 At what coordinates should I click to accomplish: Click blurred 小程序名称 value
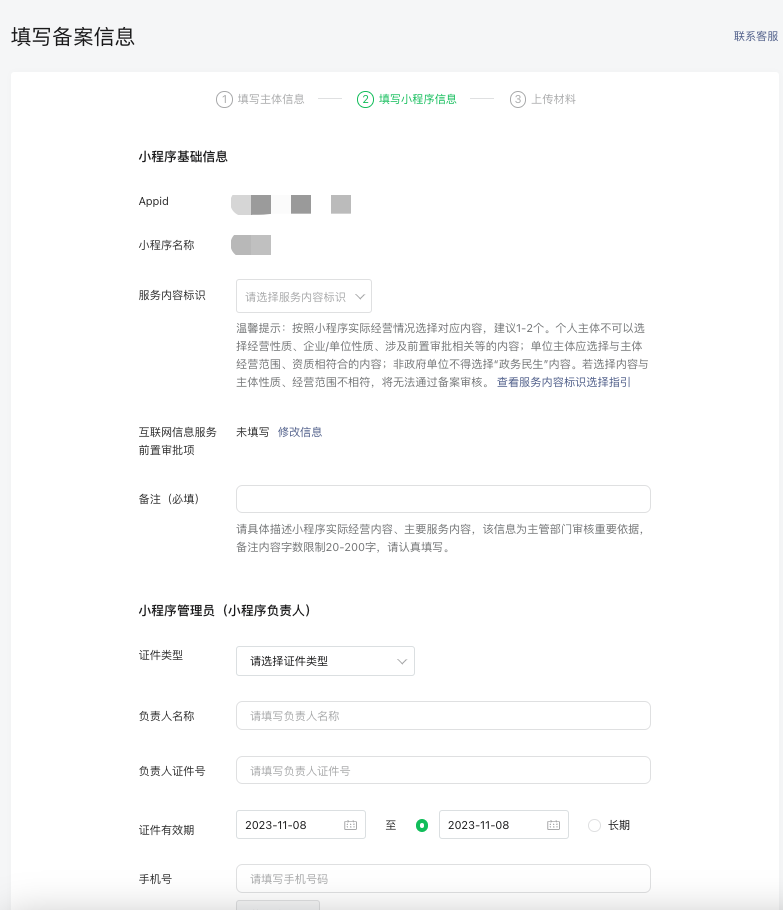[251, 245]
